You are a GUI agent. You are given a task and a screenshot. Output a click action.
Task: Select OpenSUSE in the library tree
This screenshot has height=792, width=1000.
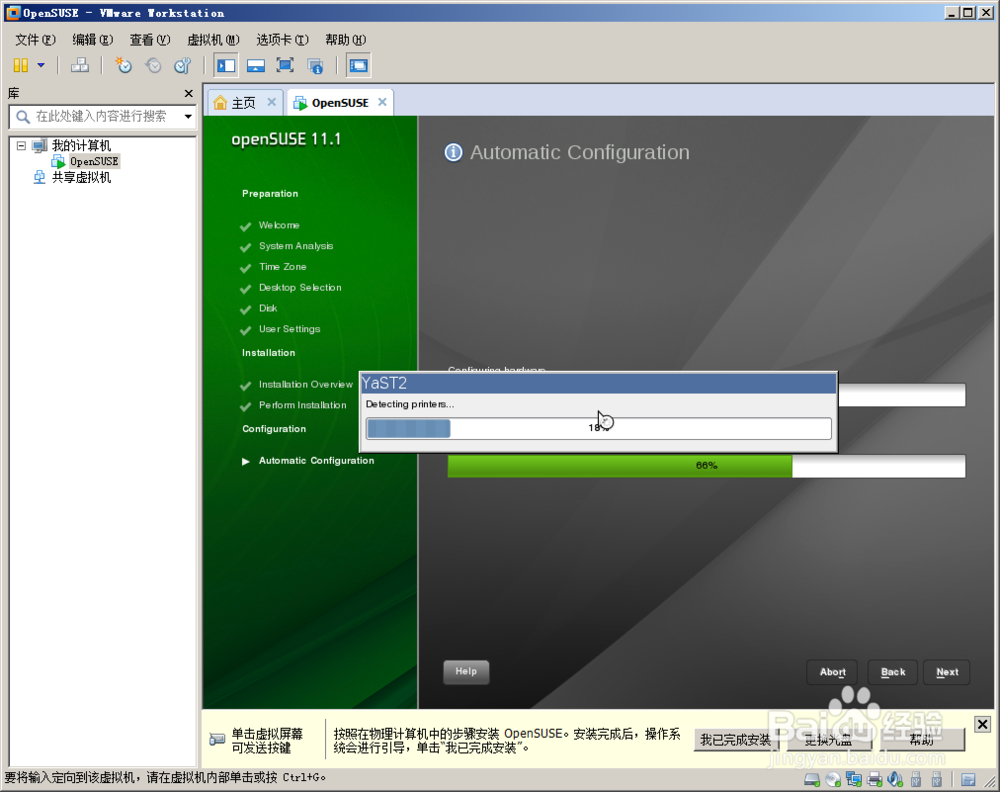click(94, 161)
